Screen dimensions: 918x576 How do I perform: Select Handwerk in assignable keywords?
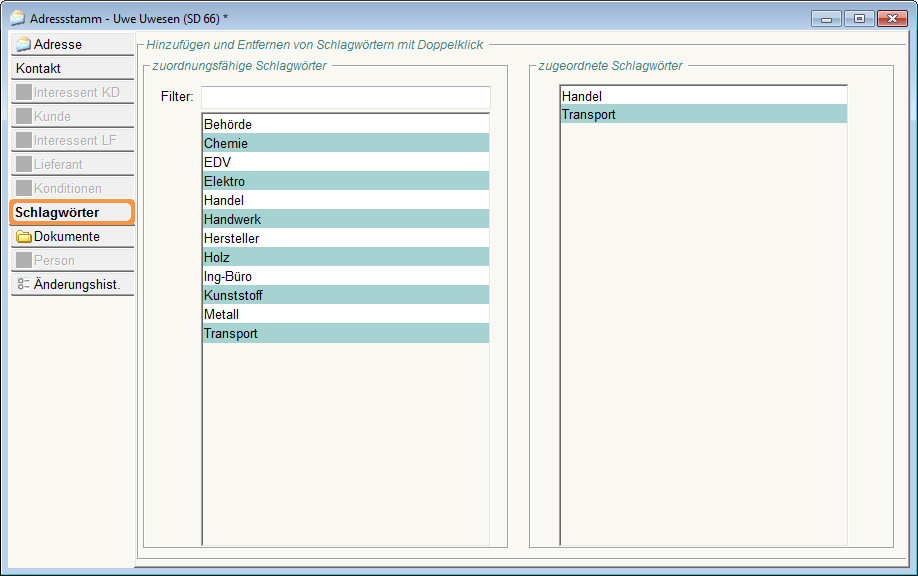(345, 219)
